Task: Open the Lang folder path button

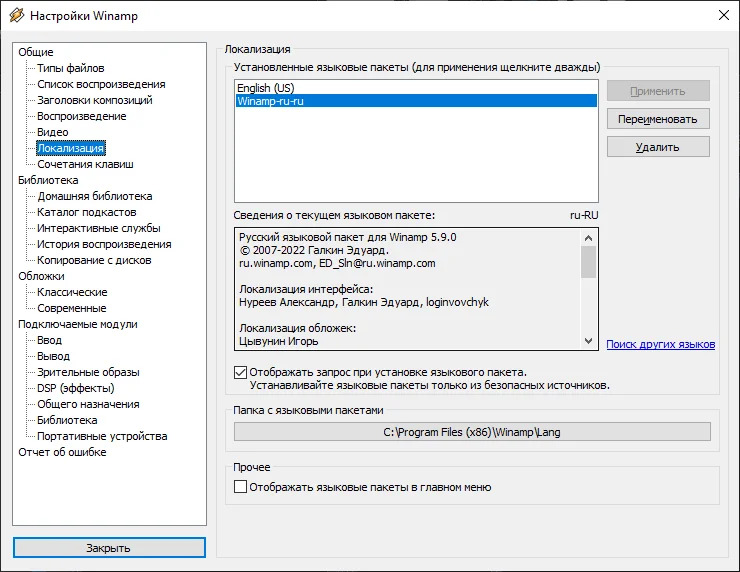Action: (x=472, y=432)
